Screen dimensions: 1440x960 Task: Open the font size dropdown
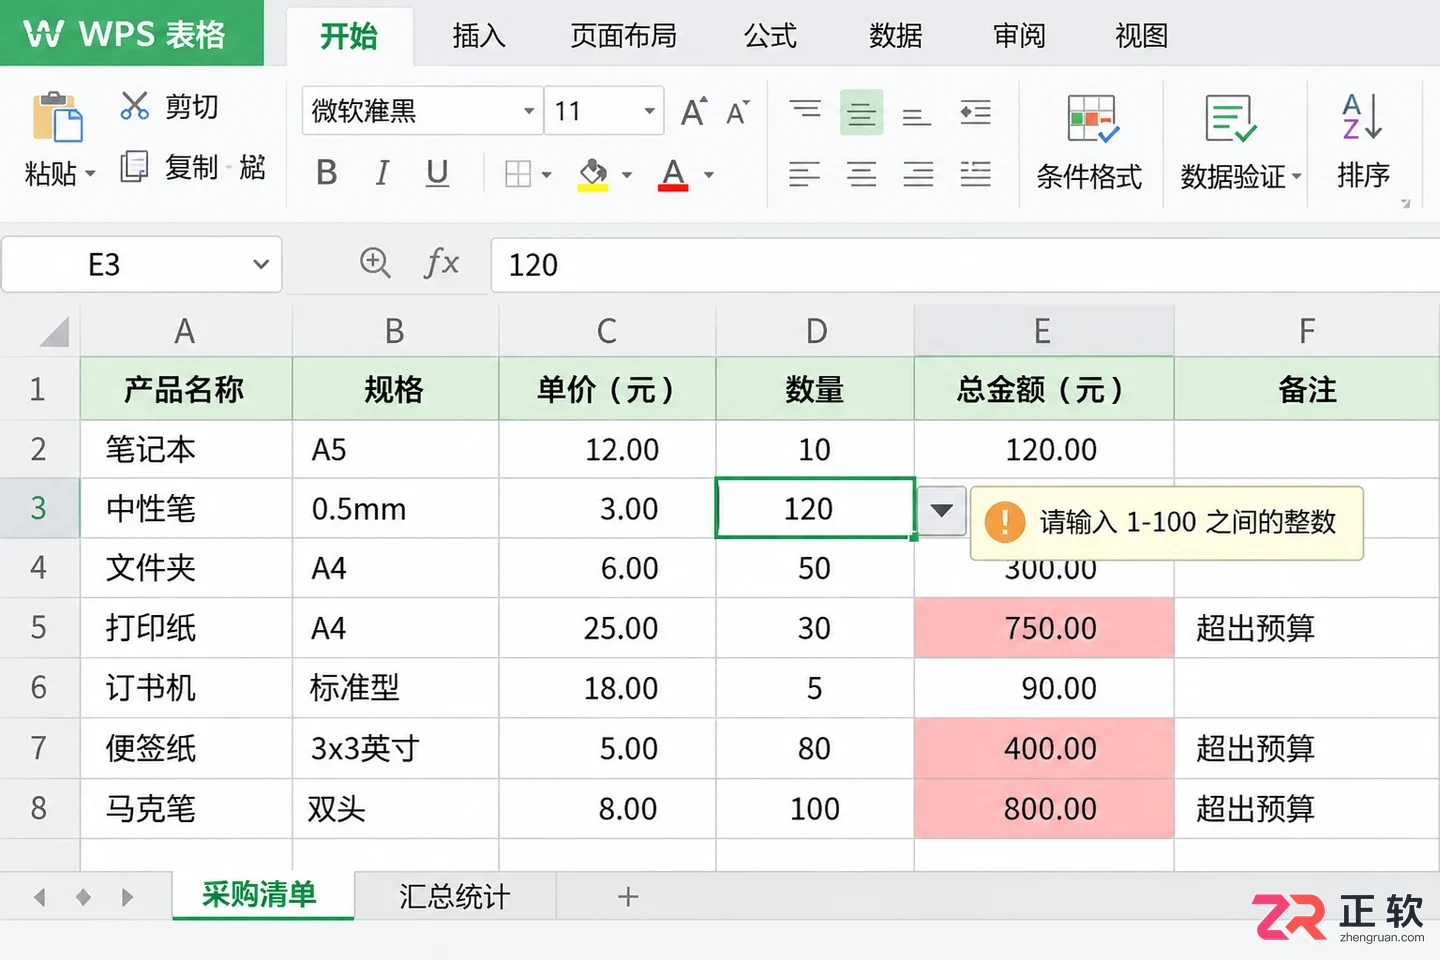(x=649, y=111)
